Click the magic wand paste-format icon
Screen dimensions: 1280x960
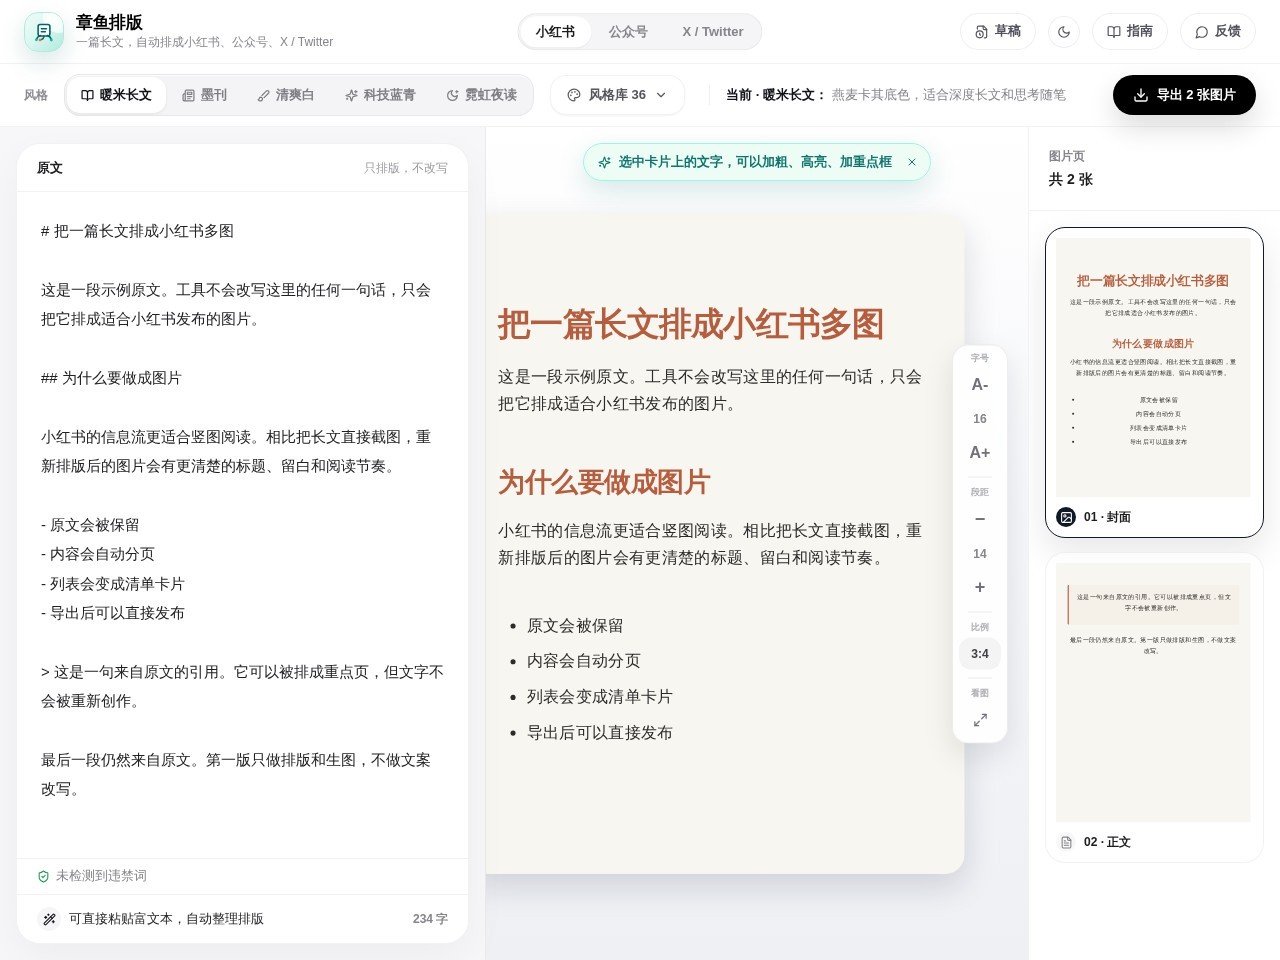[x=49, y=919]
